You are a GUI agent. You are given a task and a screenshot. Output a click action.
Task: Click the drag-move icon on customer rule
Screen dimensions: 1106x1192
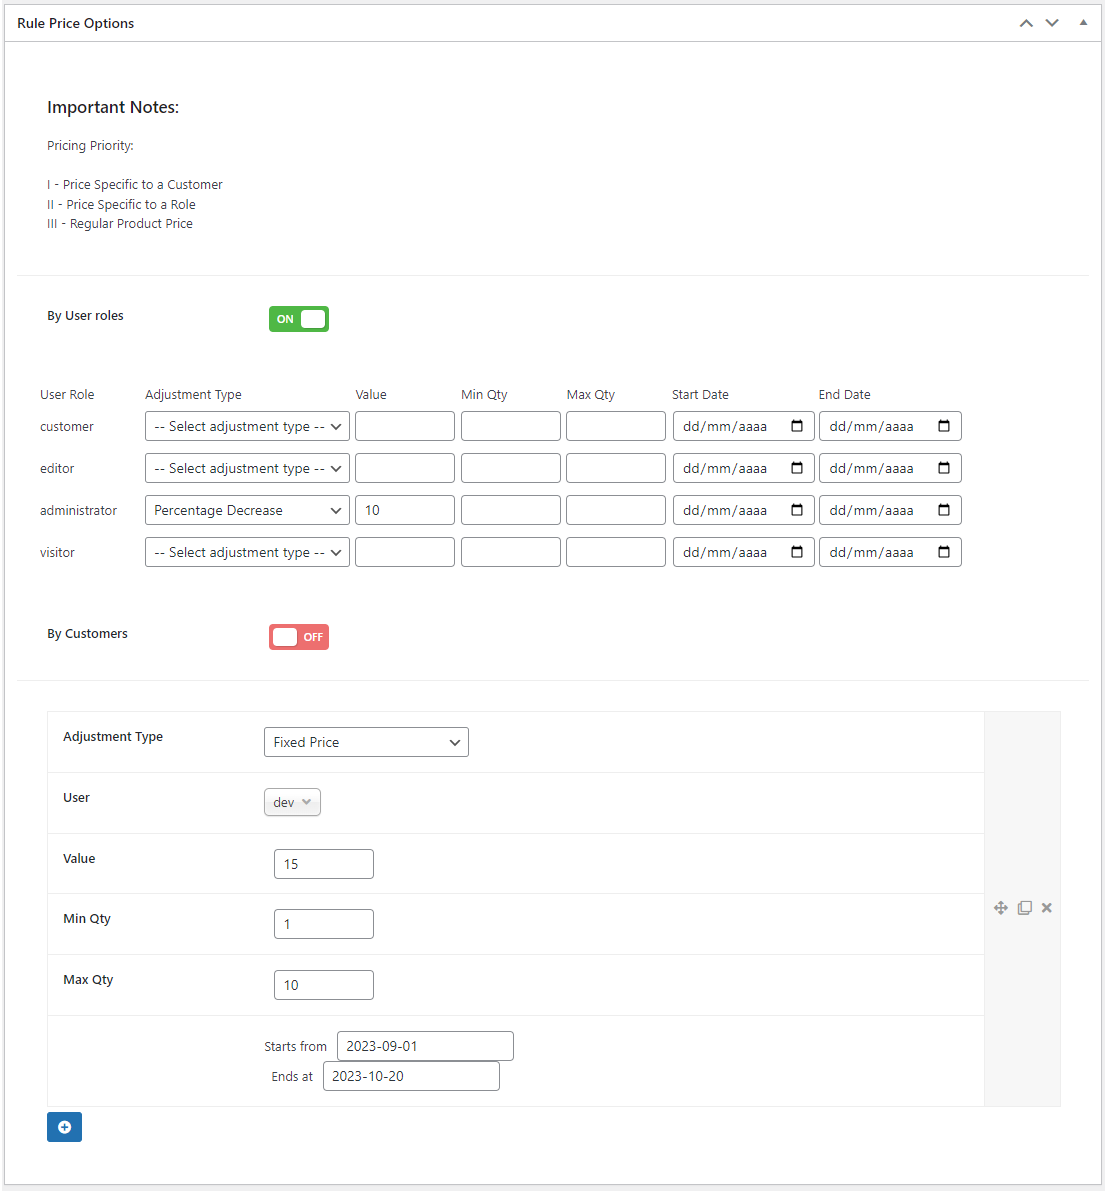pos(1001,908)
